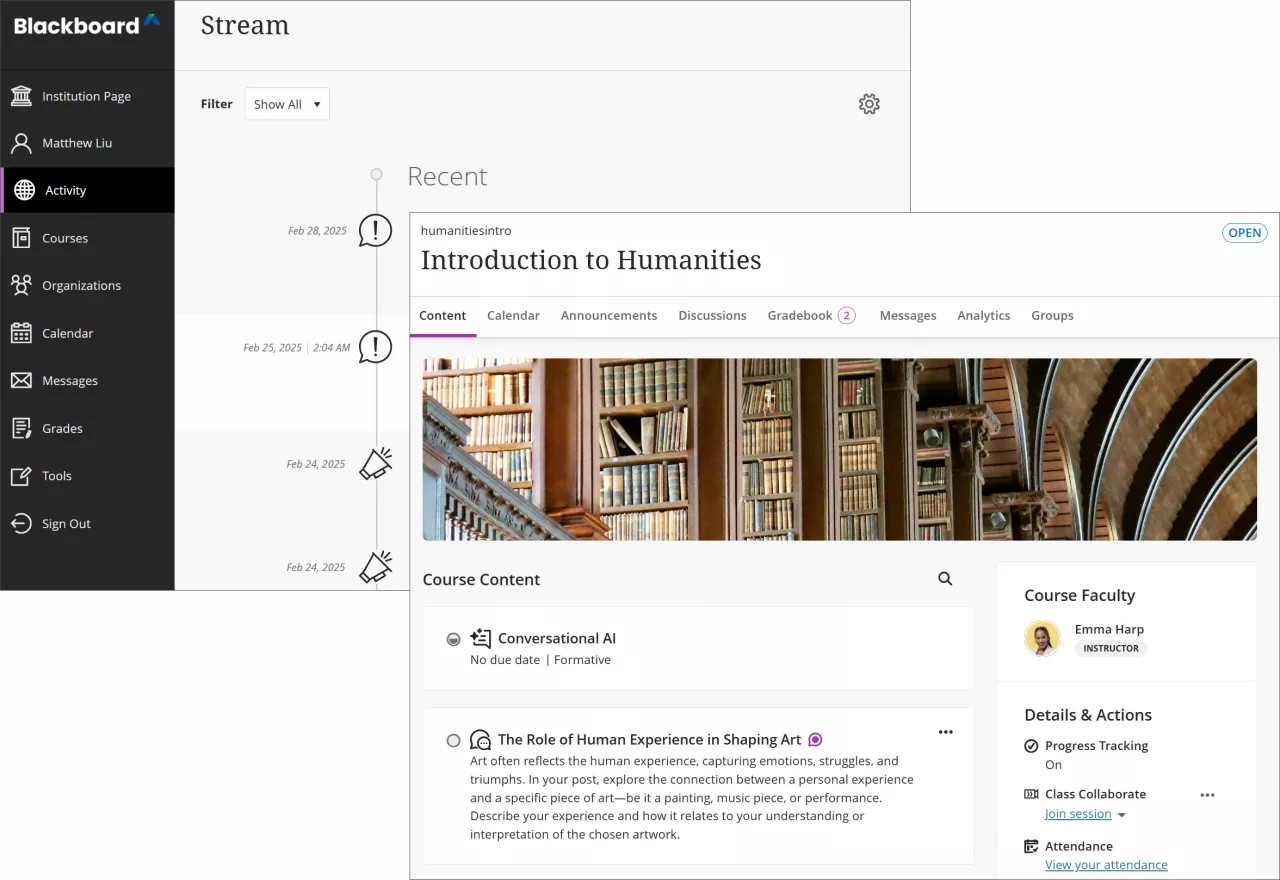
Task: Open the Courses sidebar icon
Action: [21, 237]
